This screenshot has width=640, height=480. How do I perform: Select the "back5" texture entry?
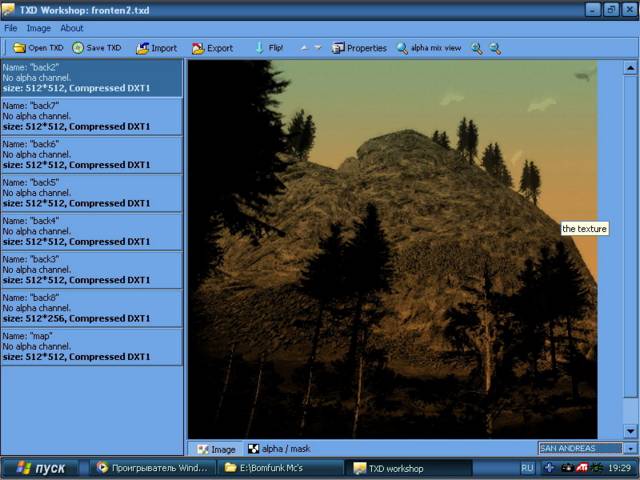pos(91,193)
